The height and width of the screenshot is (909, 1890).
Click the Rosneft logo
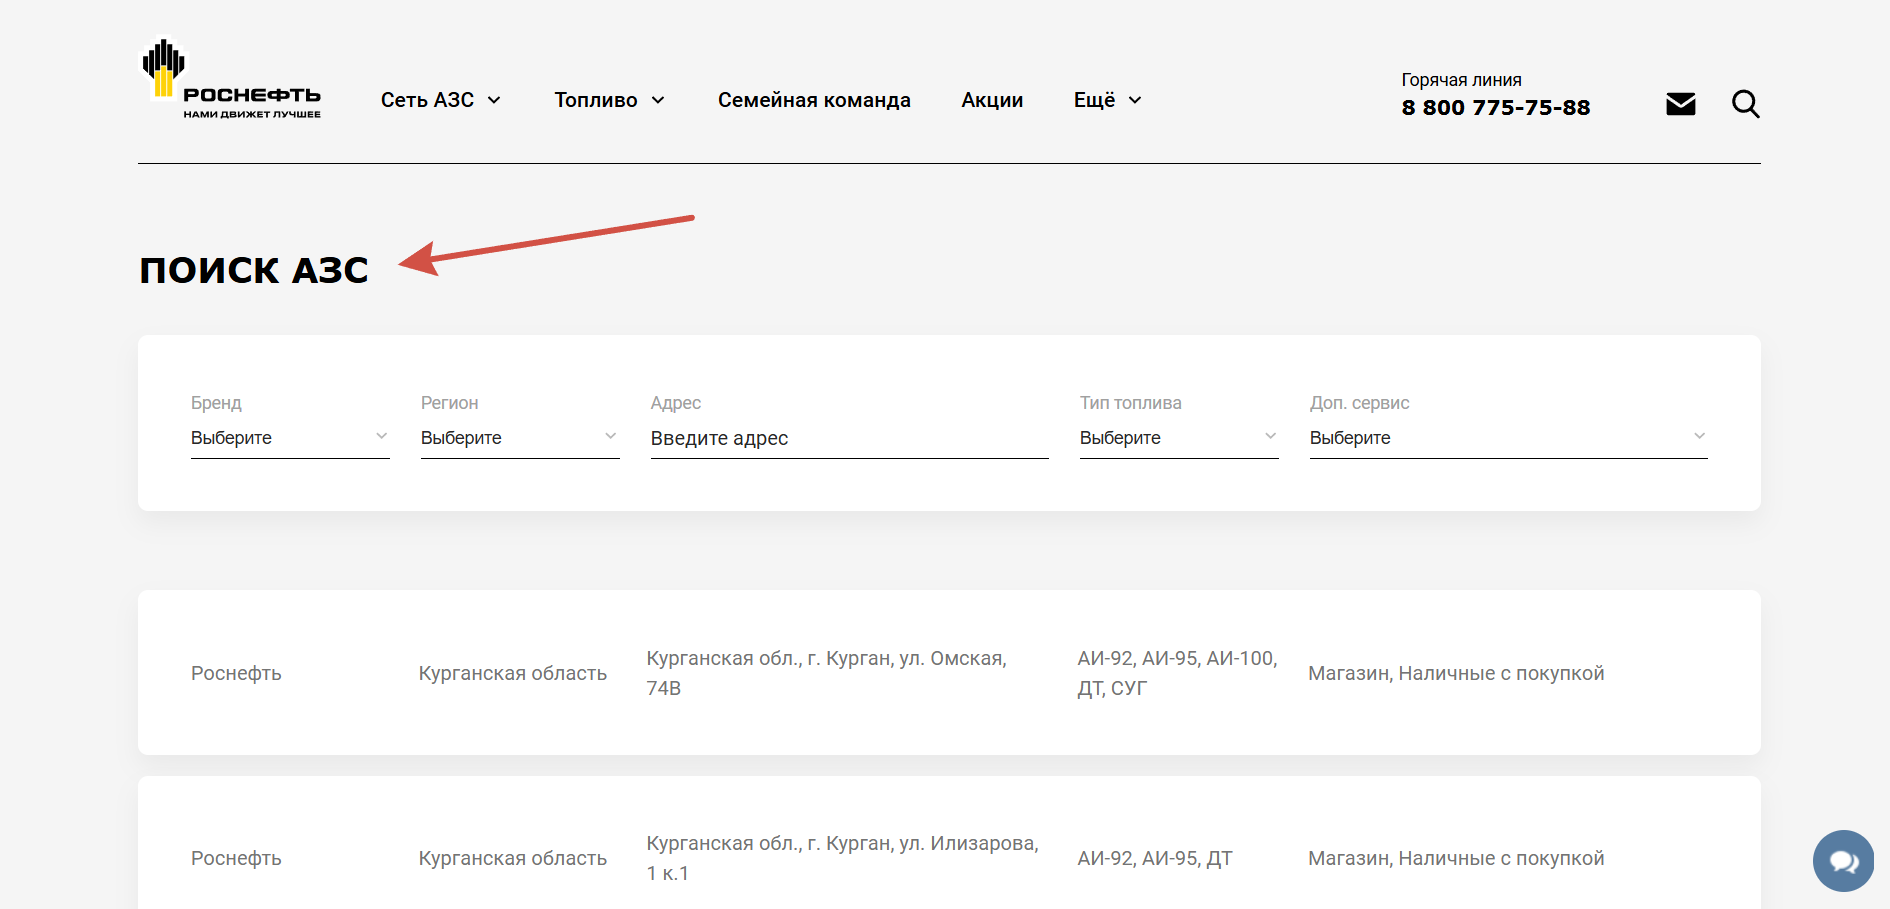coord(231,79)
